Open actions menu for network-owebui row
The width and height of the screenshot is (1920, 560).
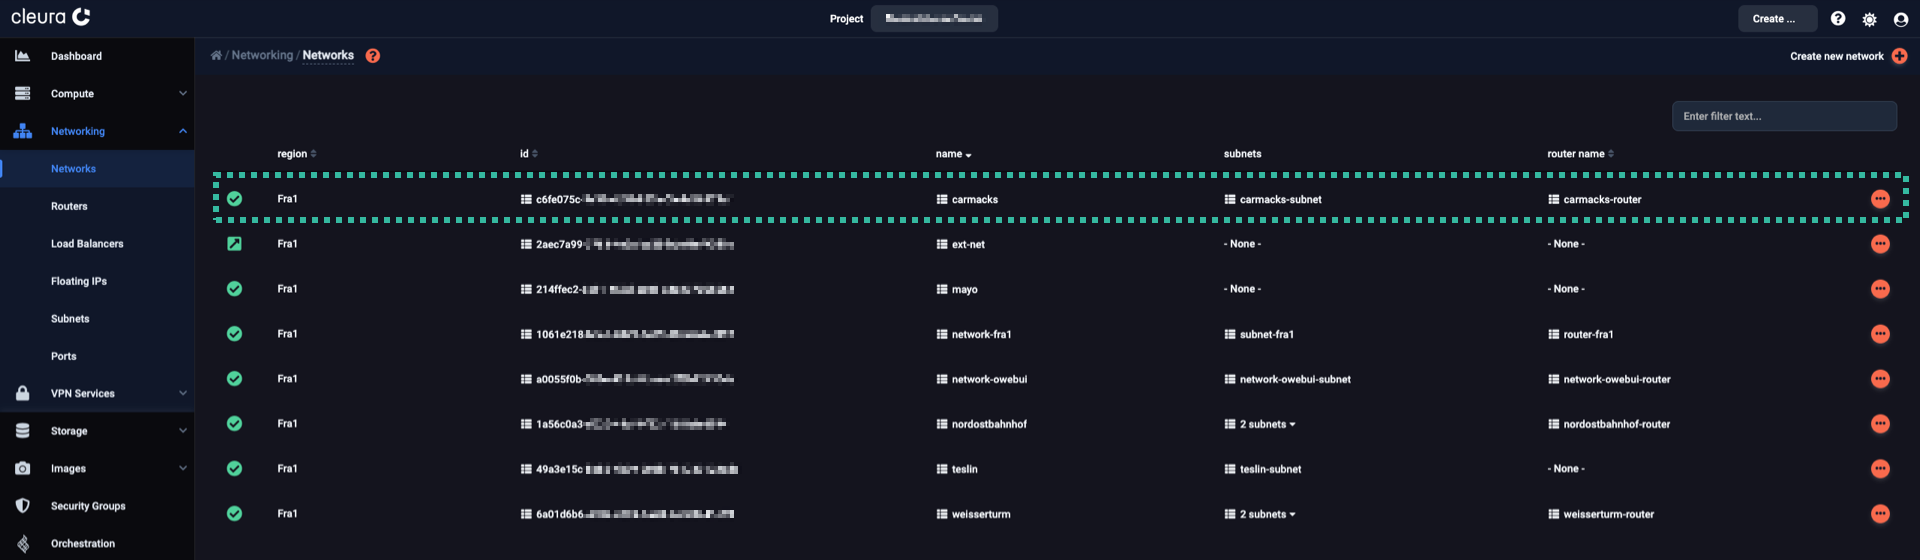(x=1880, y=379)
